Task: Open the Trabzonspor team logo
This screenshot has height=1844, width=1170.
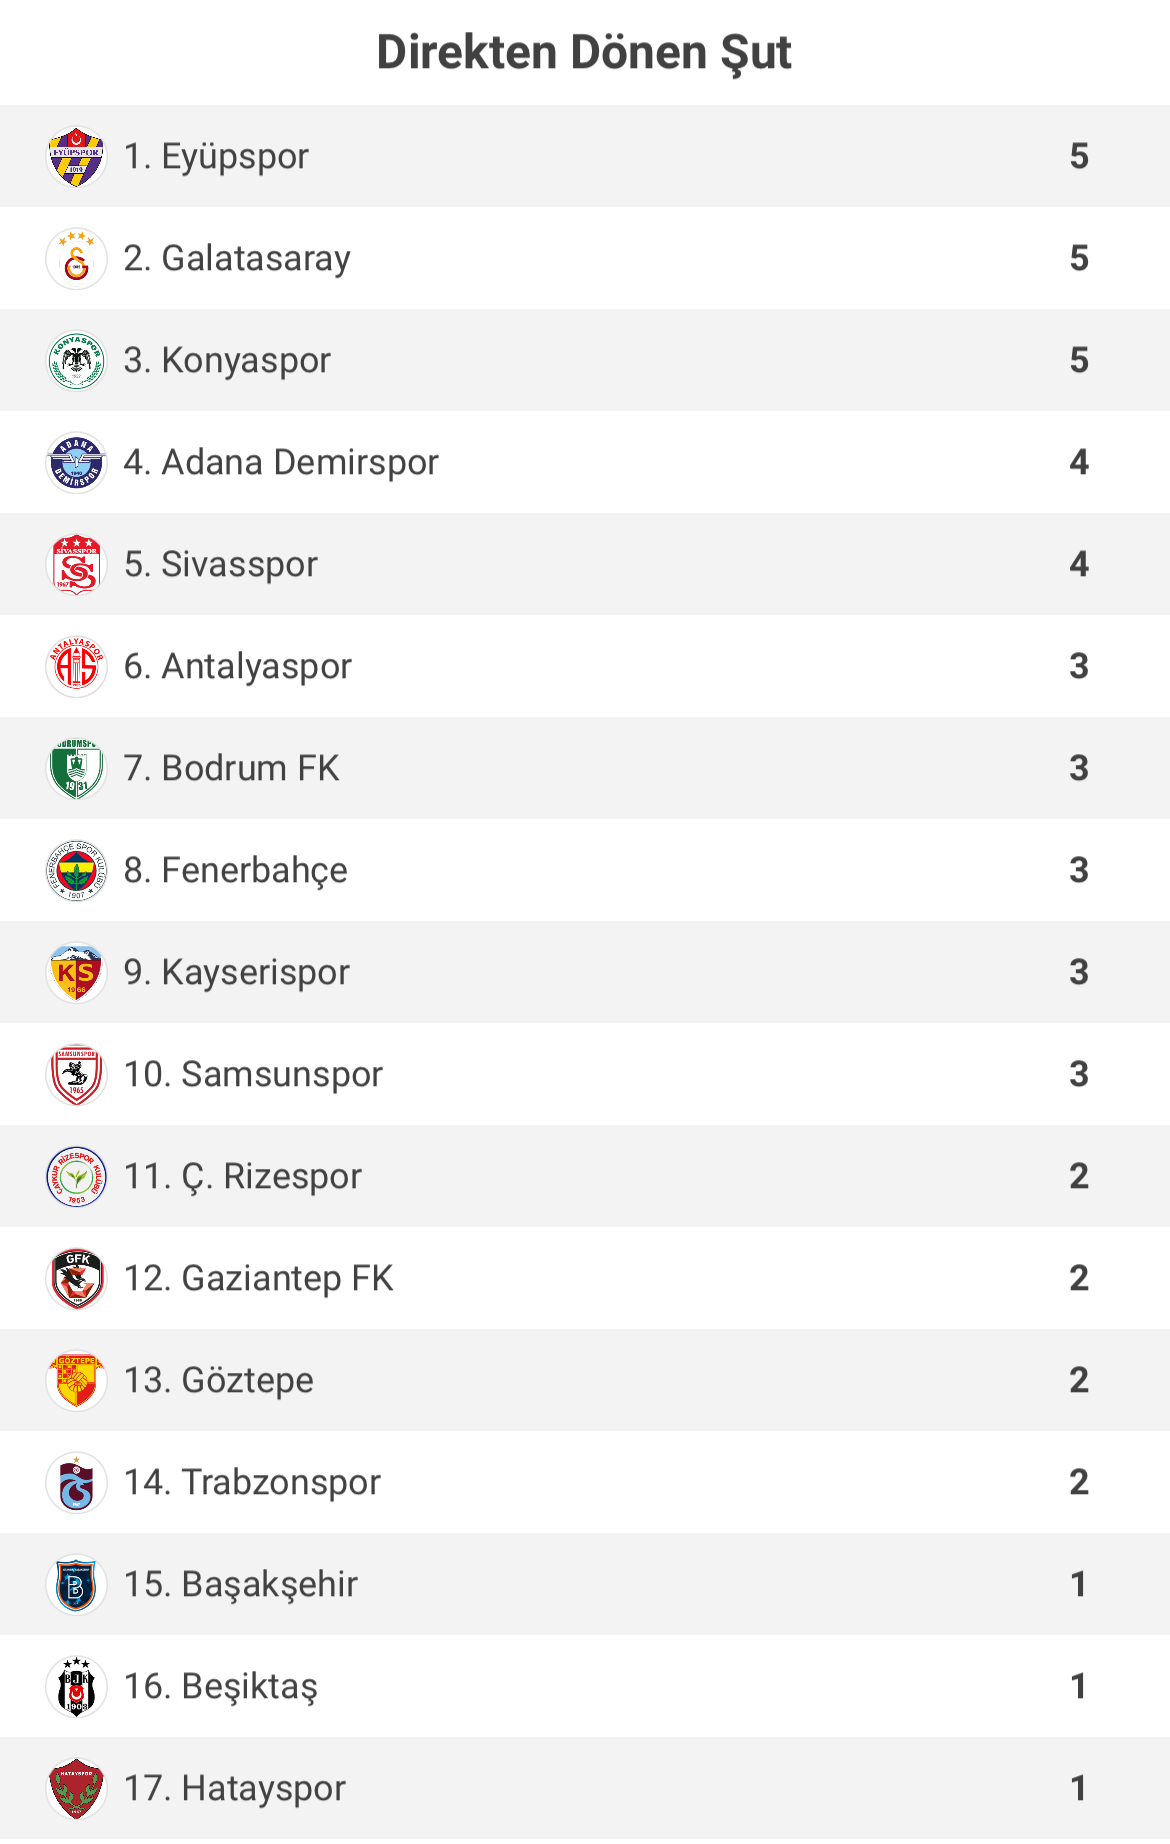Action: coord(76,1483)
